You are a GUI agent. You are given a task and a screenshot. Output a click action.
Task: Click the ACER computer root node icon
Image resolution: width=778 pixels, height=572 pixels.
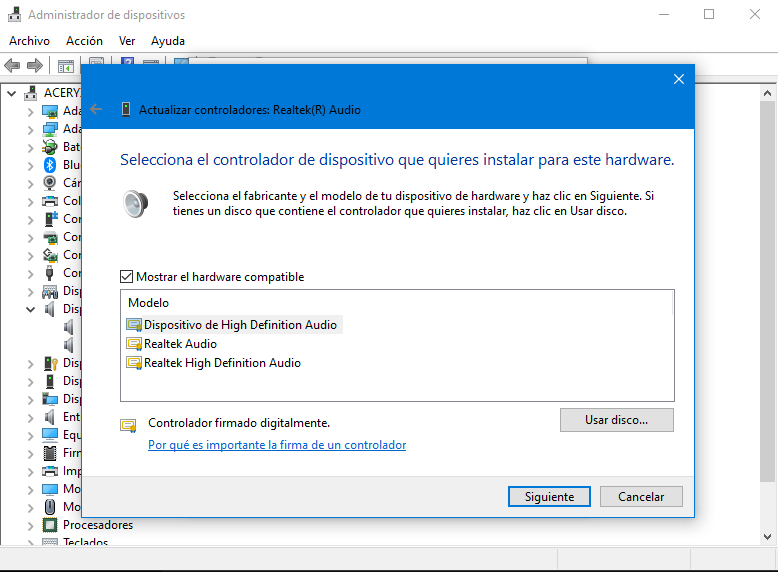(x=31, y=92)
